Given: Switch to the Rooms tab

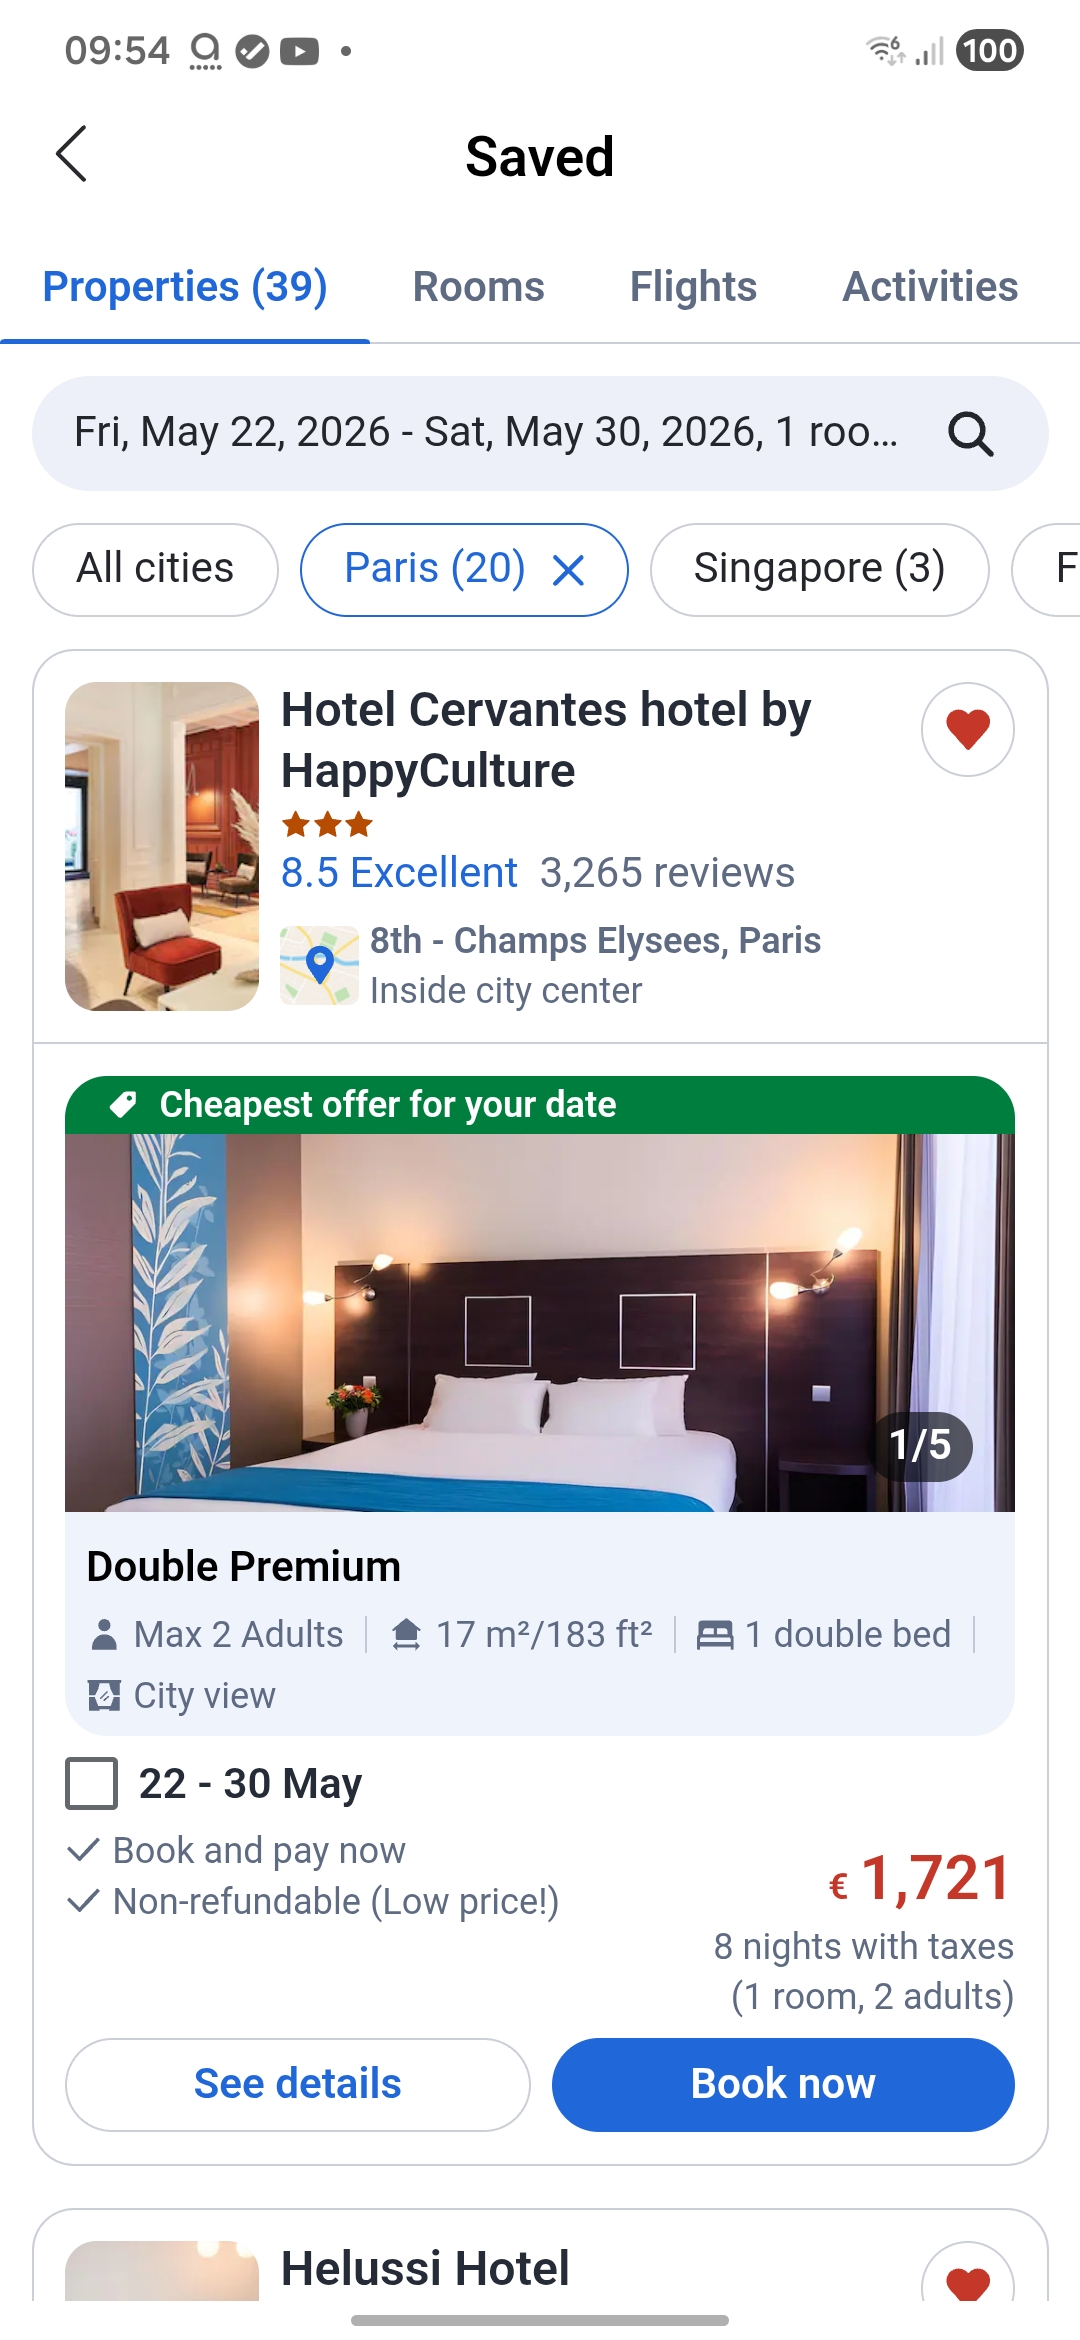Looking at the screenshot, I should coord(478,287).
